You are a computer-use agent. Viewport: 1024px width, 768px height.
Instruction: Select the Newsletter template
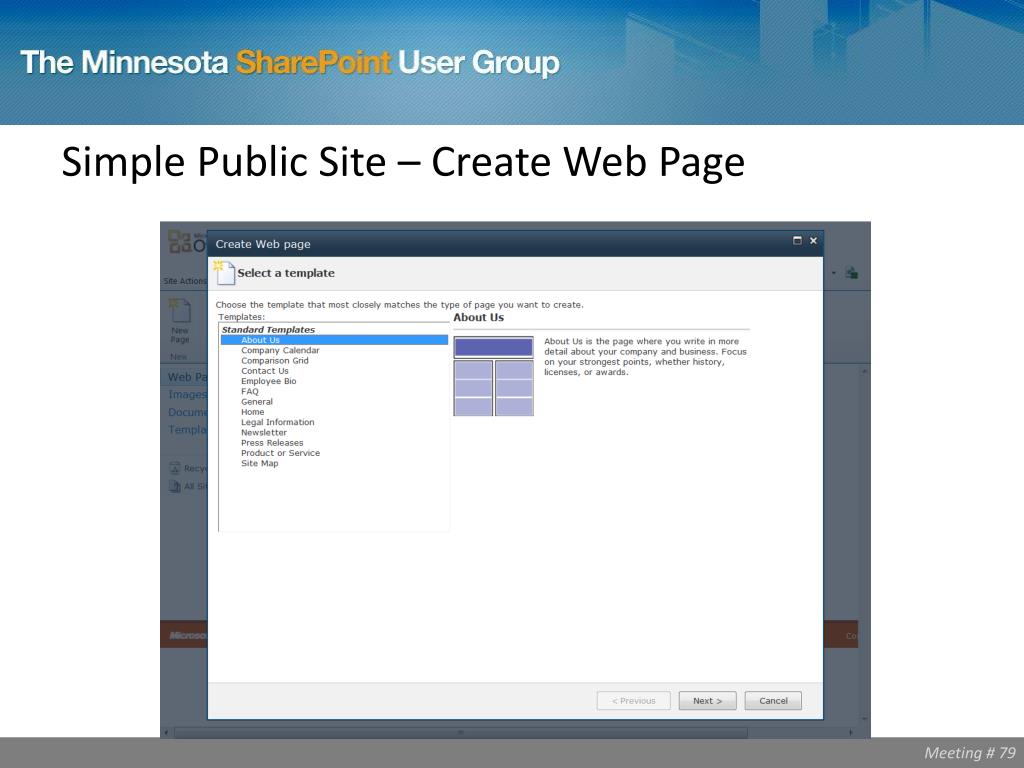coord(264,433)
